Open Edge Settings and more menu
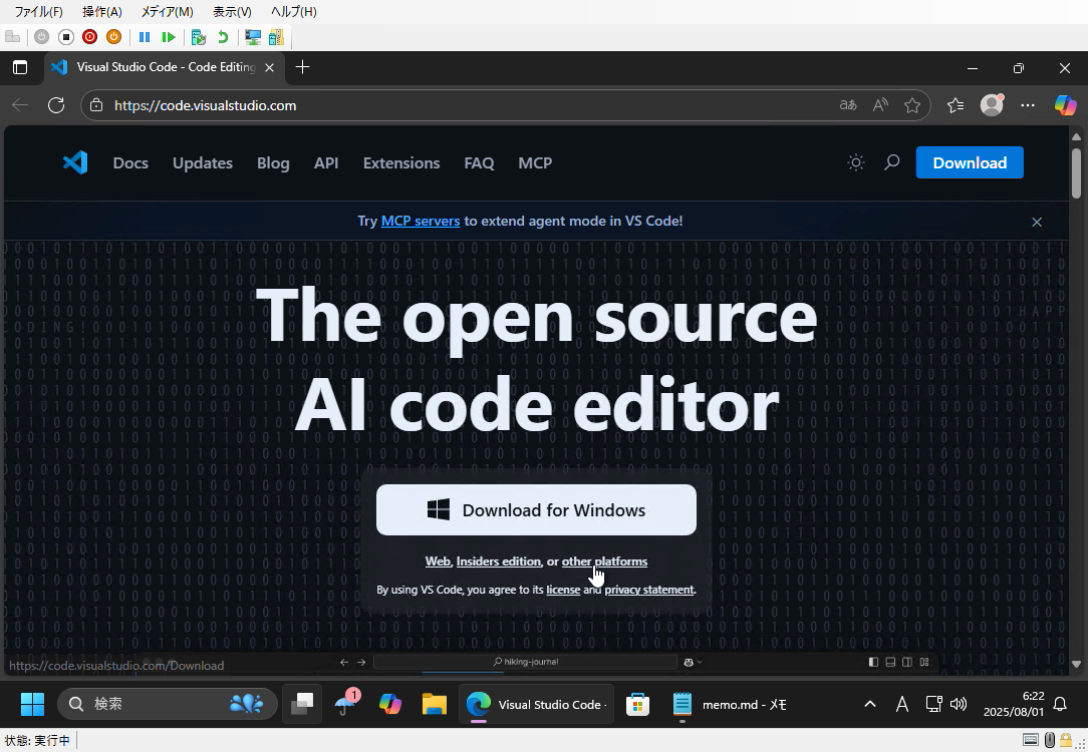This screenshot has height=752, width=1088. coord(1028,105)
